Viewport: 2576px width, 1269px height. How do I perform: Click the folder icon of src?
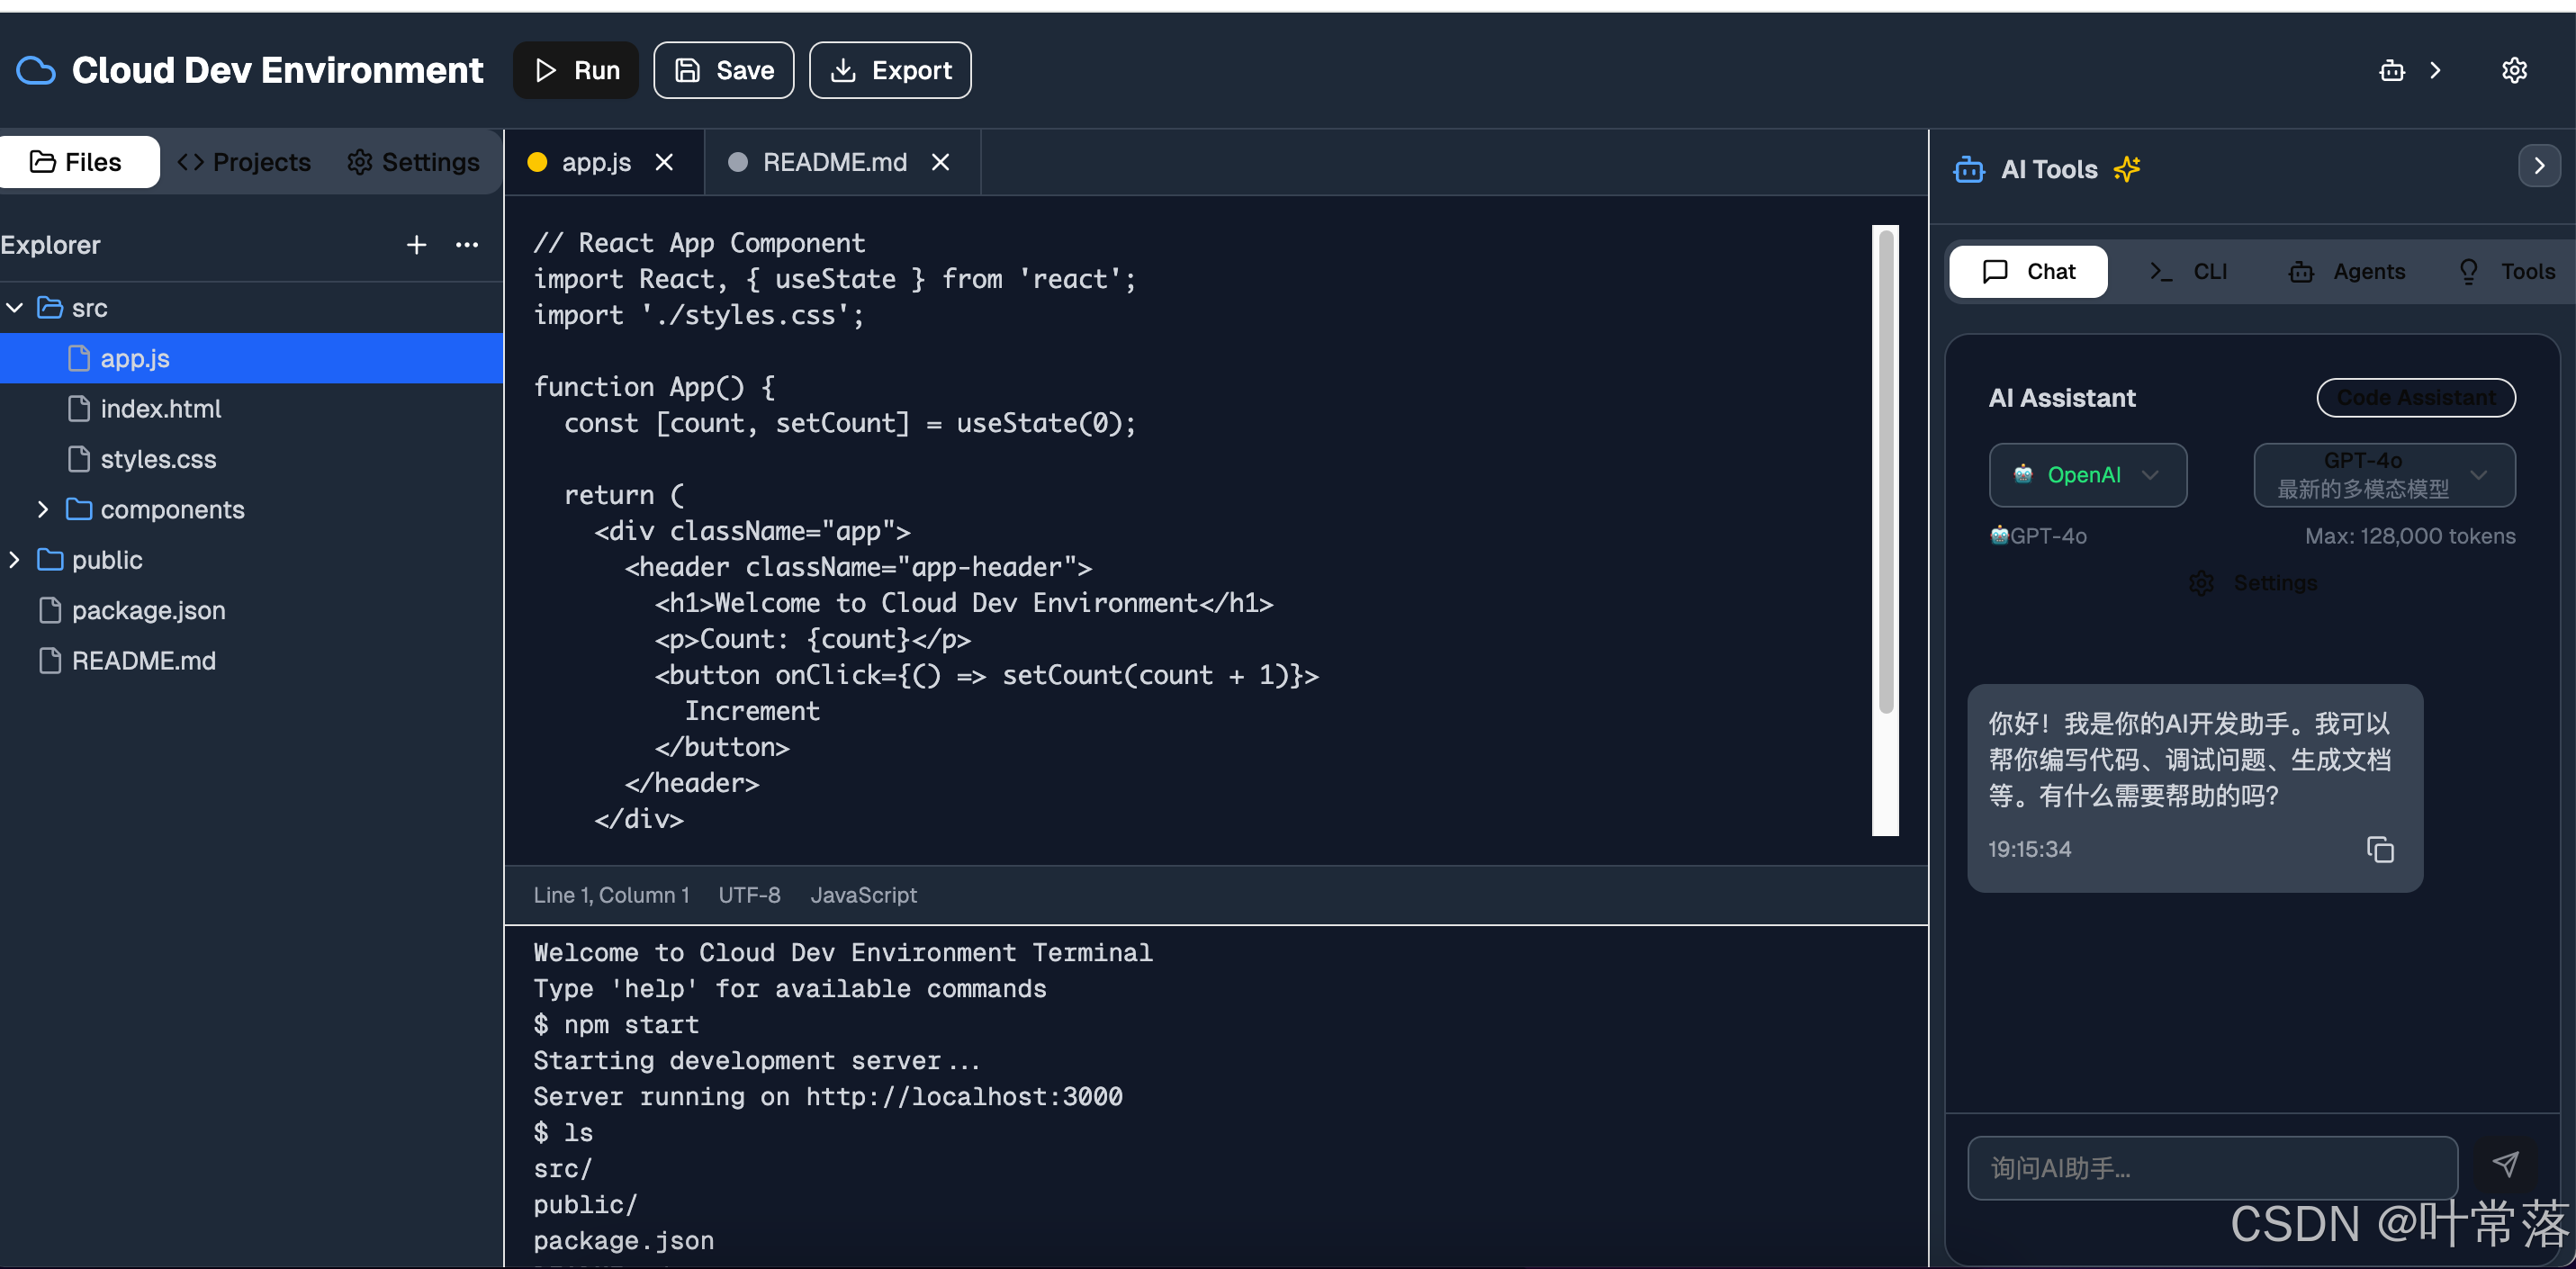click(x=50, y=308)
